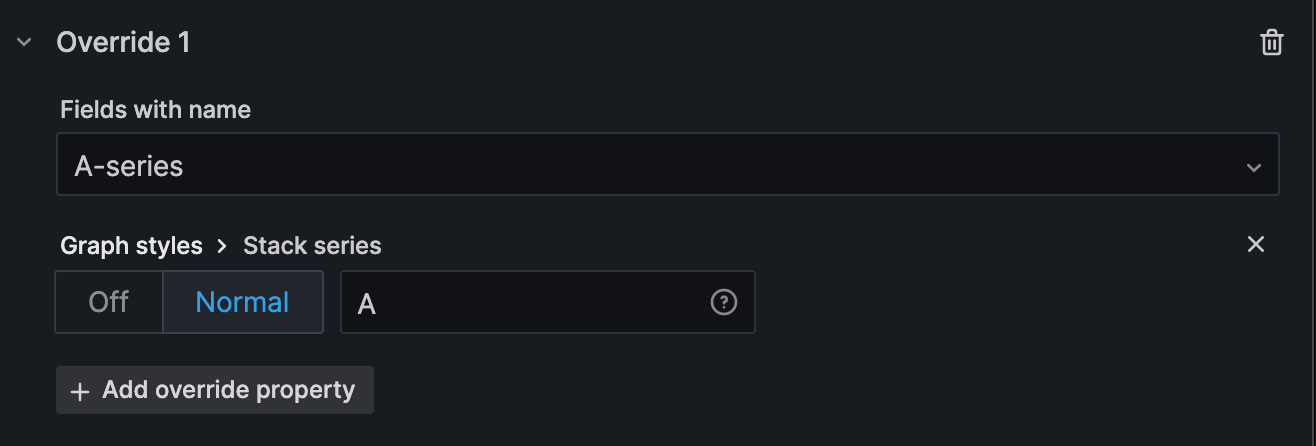This screenshot has height=446, width=1316.
Task: Remove the Stack series property with X
Action: click(x=1256, y=245)
